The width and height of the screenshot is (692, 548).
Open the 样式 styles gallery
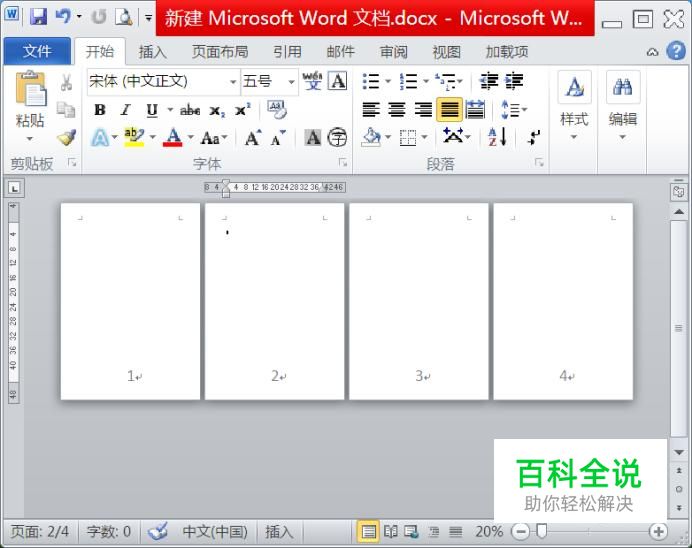[x=574, y=106]
